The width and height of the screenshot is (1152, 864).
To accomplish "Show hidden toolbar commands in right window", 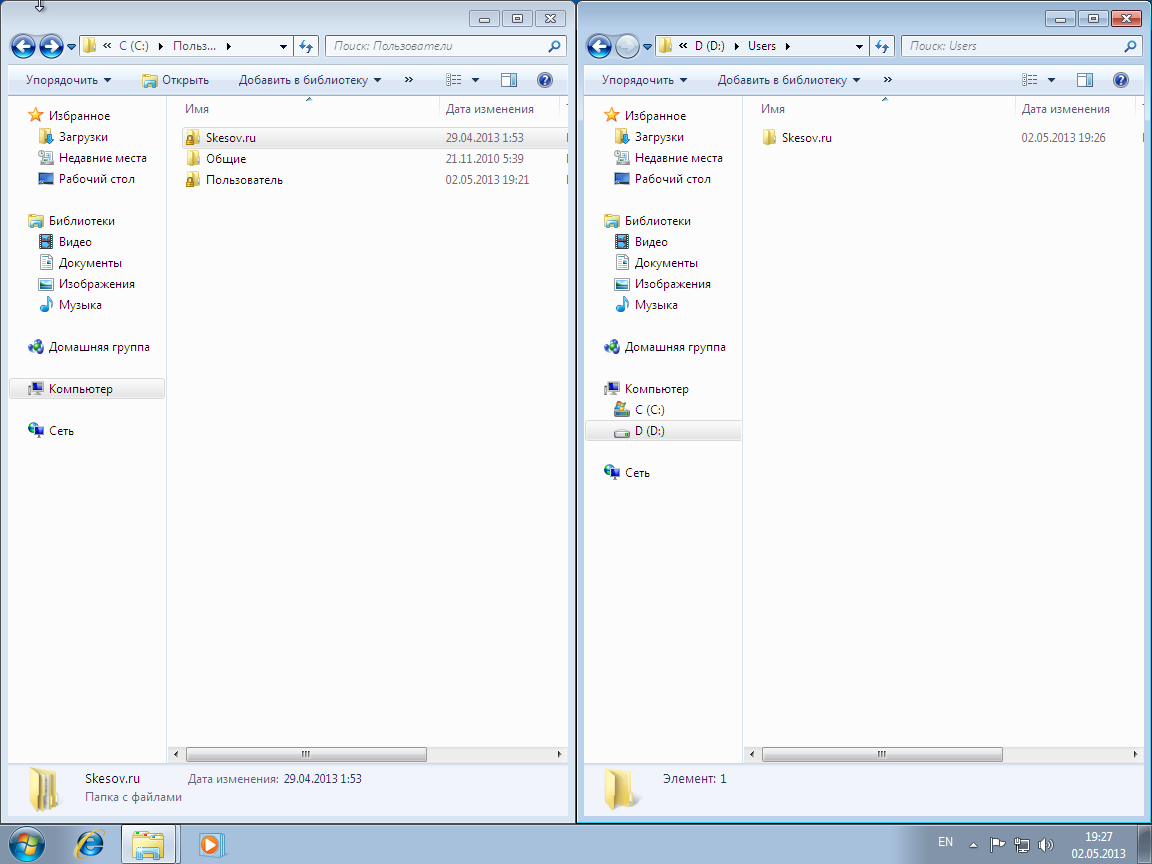I will tap(887, 80).
